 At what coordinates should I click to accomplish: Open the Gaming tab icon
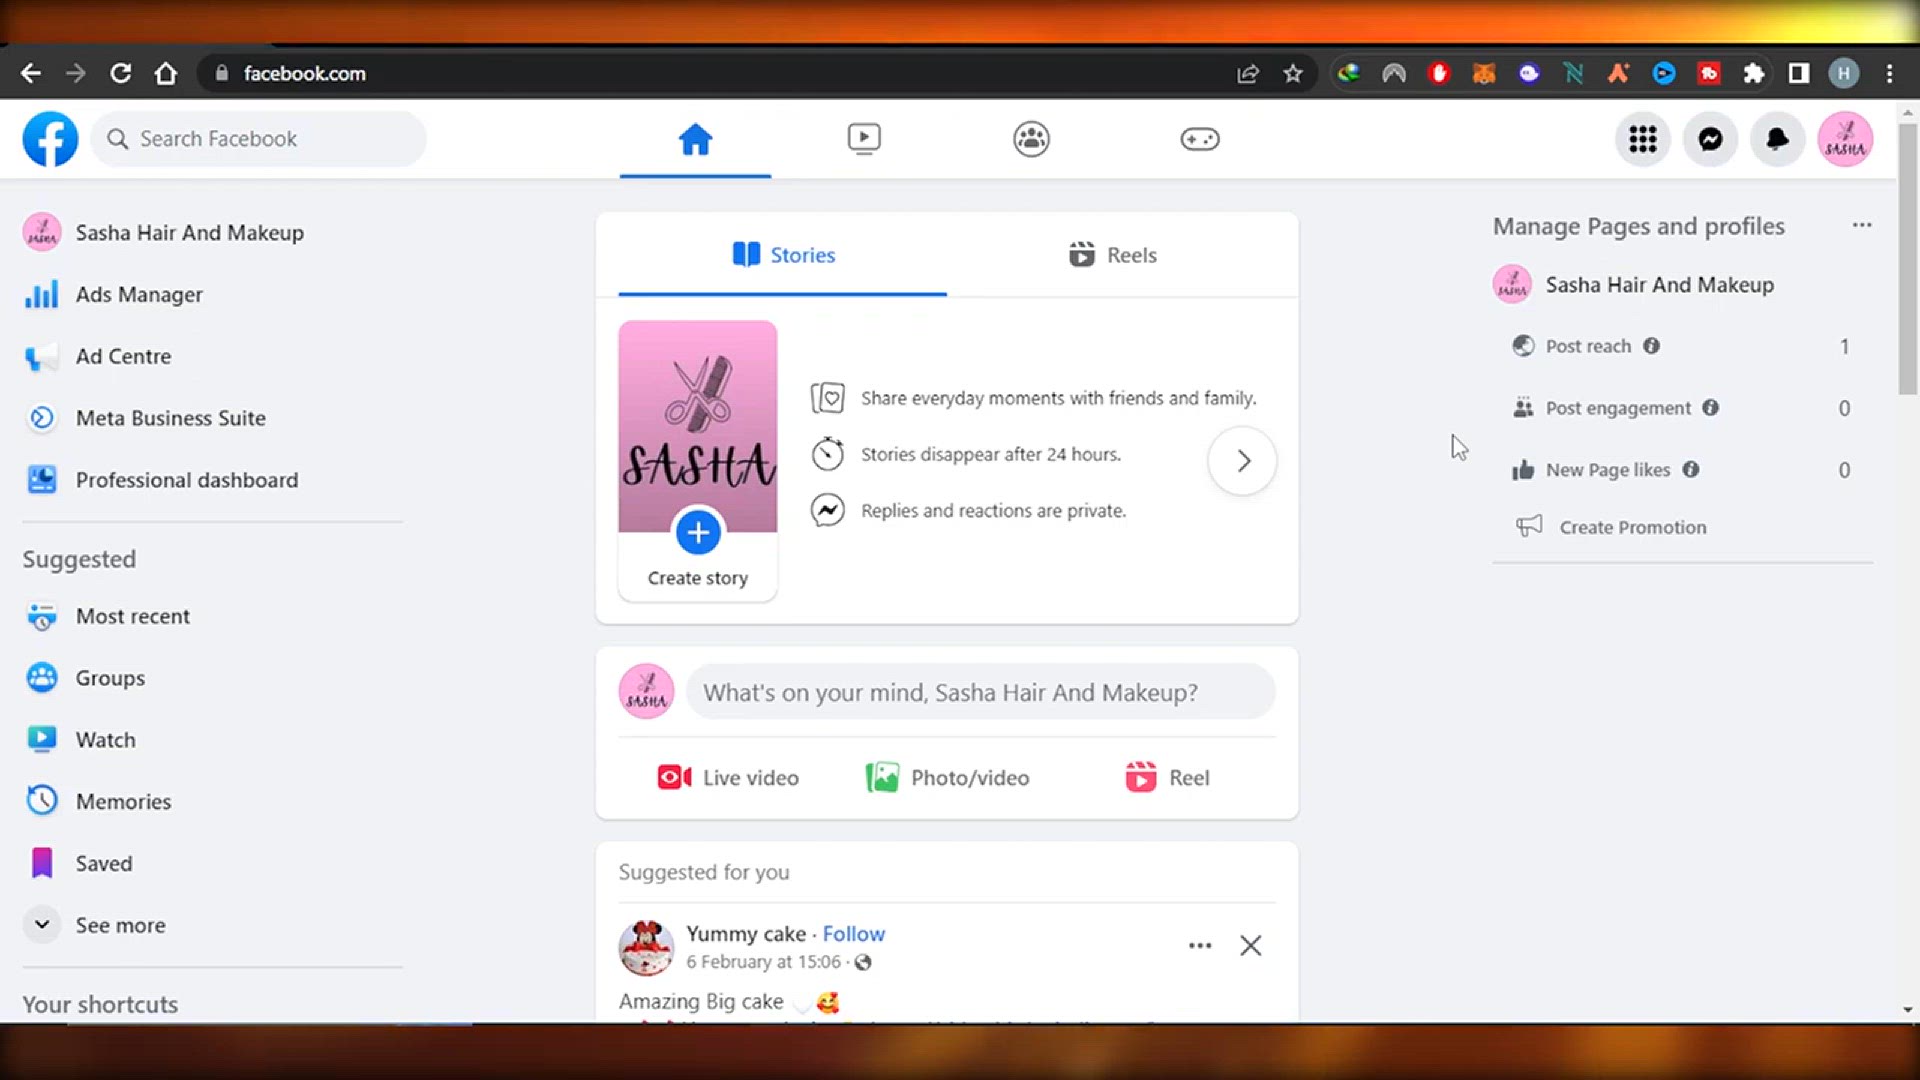(1199, 139)
